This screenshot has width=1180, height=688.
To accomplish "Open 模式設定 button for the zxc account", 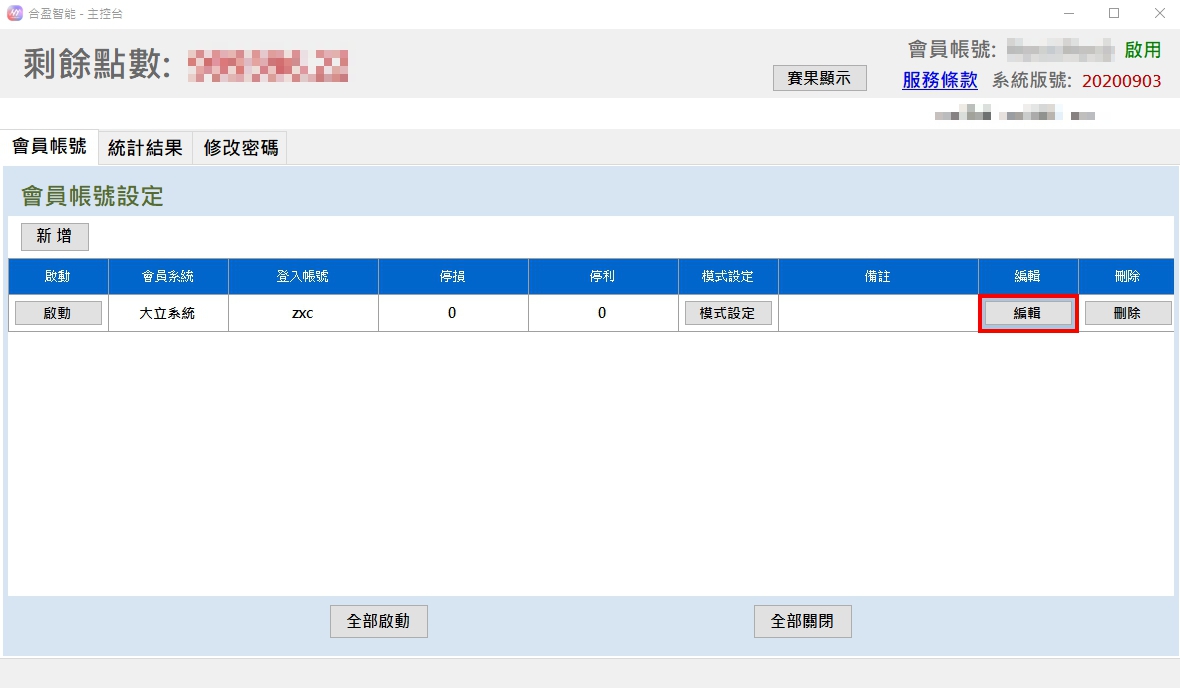I will [x=728, y=313].
